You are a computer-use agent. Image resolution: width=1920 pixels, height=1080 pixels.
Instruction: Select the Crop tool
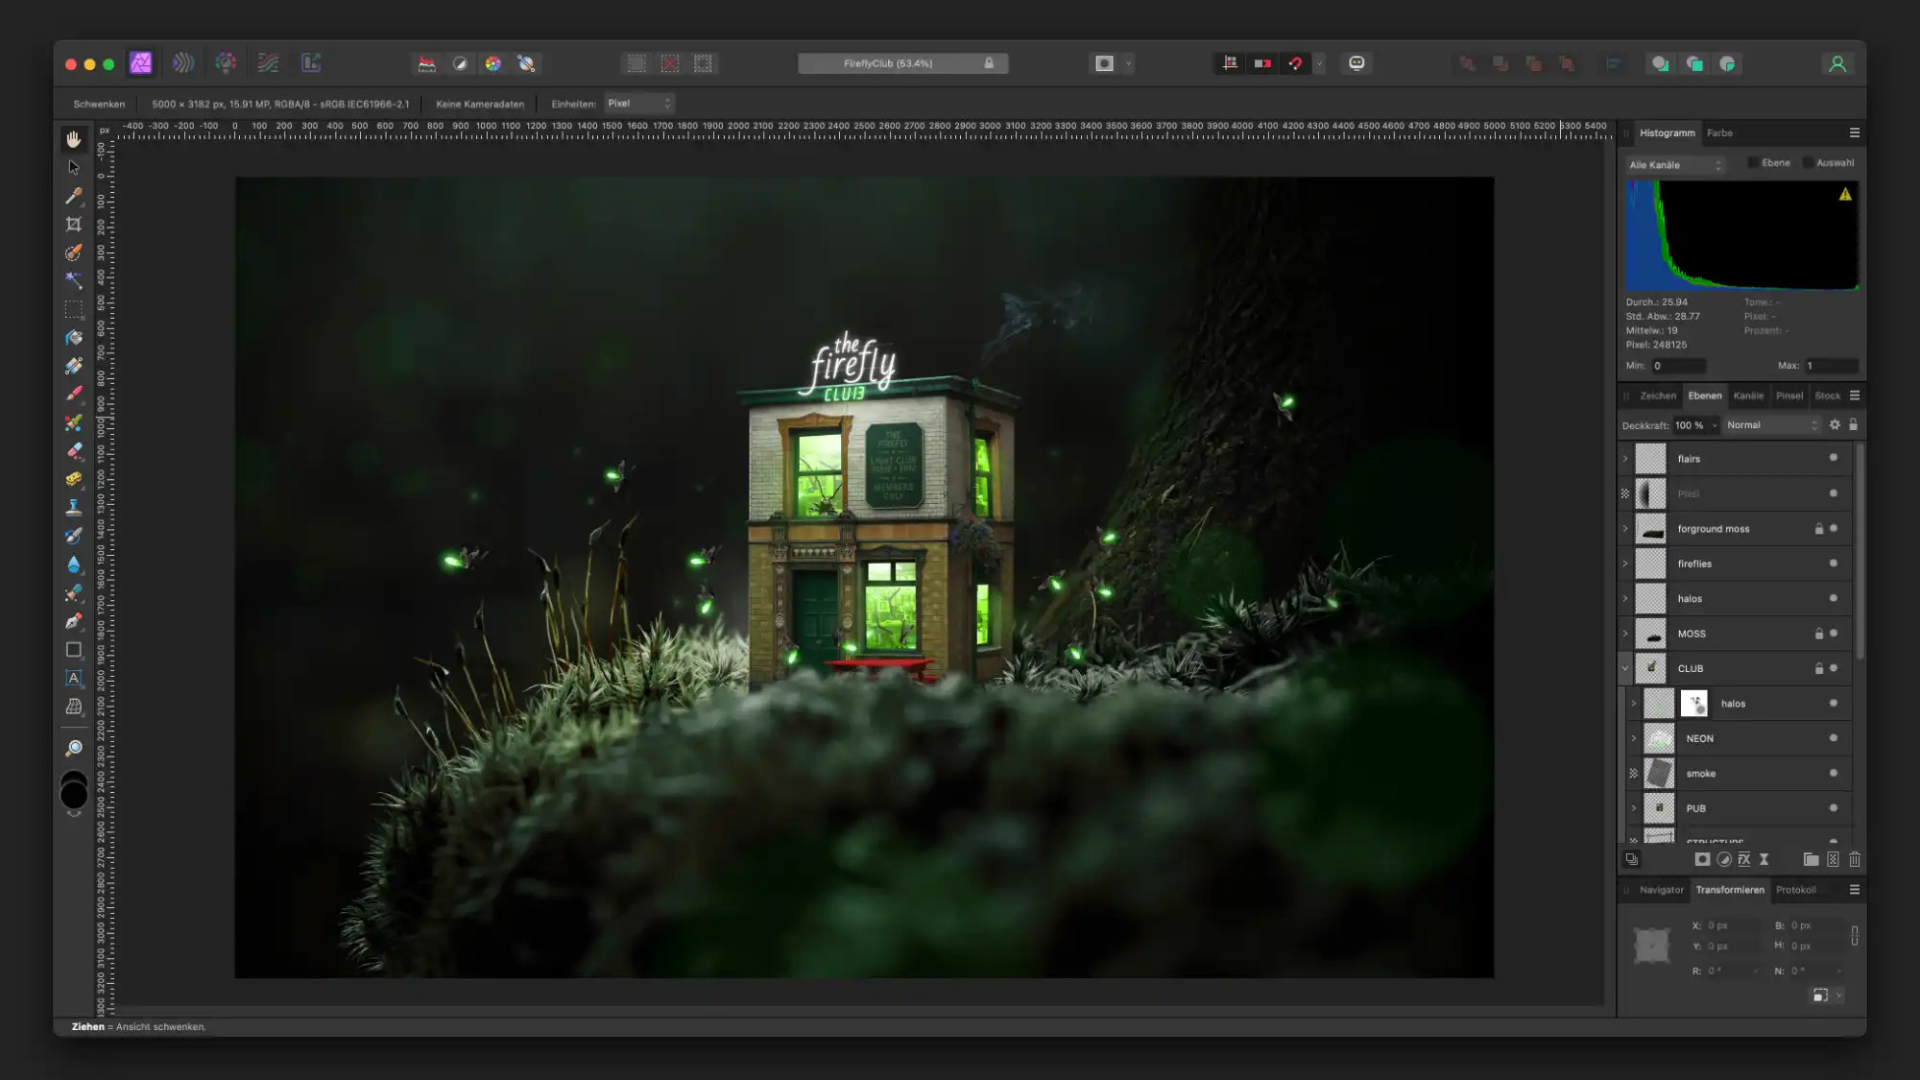74,224
